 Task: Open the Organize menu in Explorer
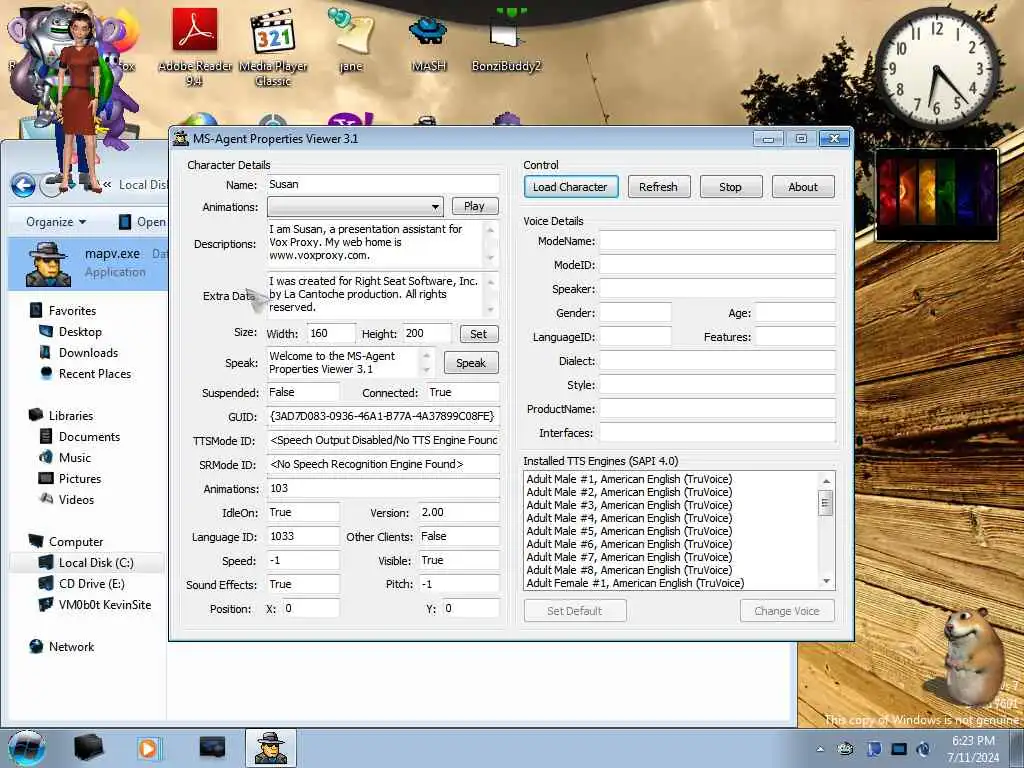(x=56, y=222)
